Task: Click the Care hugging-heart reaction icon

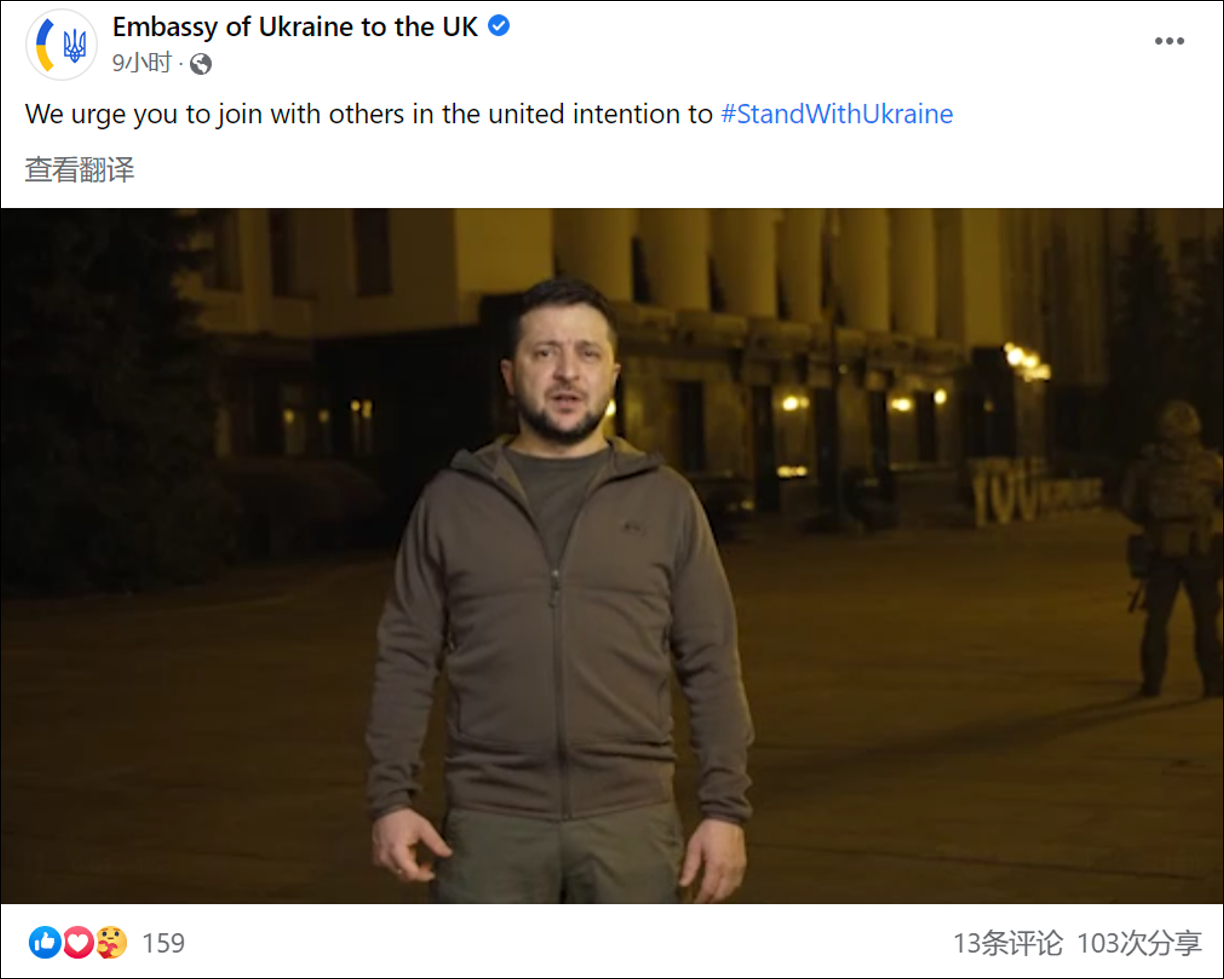Action: pos(111,942)
